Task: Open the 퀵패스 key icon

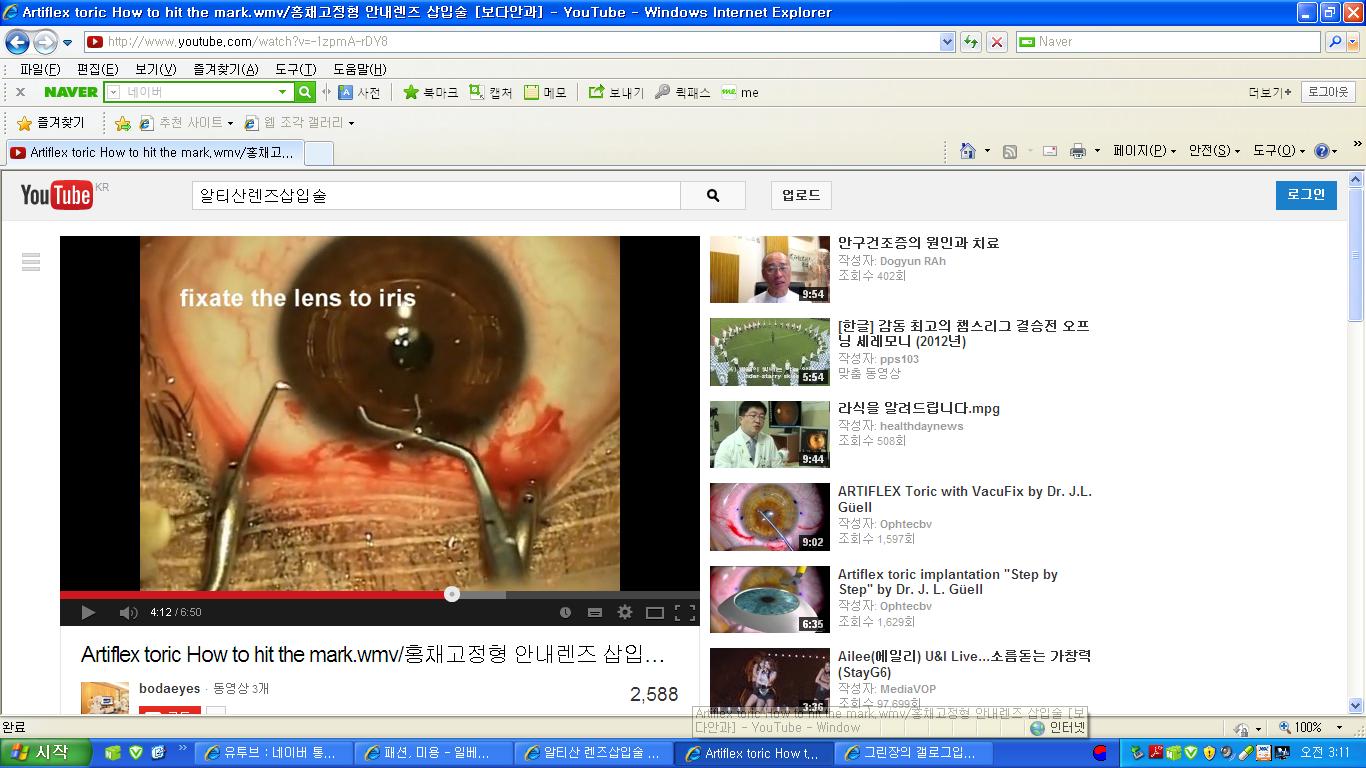Action: click(x=683, y=92)
